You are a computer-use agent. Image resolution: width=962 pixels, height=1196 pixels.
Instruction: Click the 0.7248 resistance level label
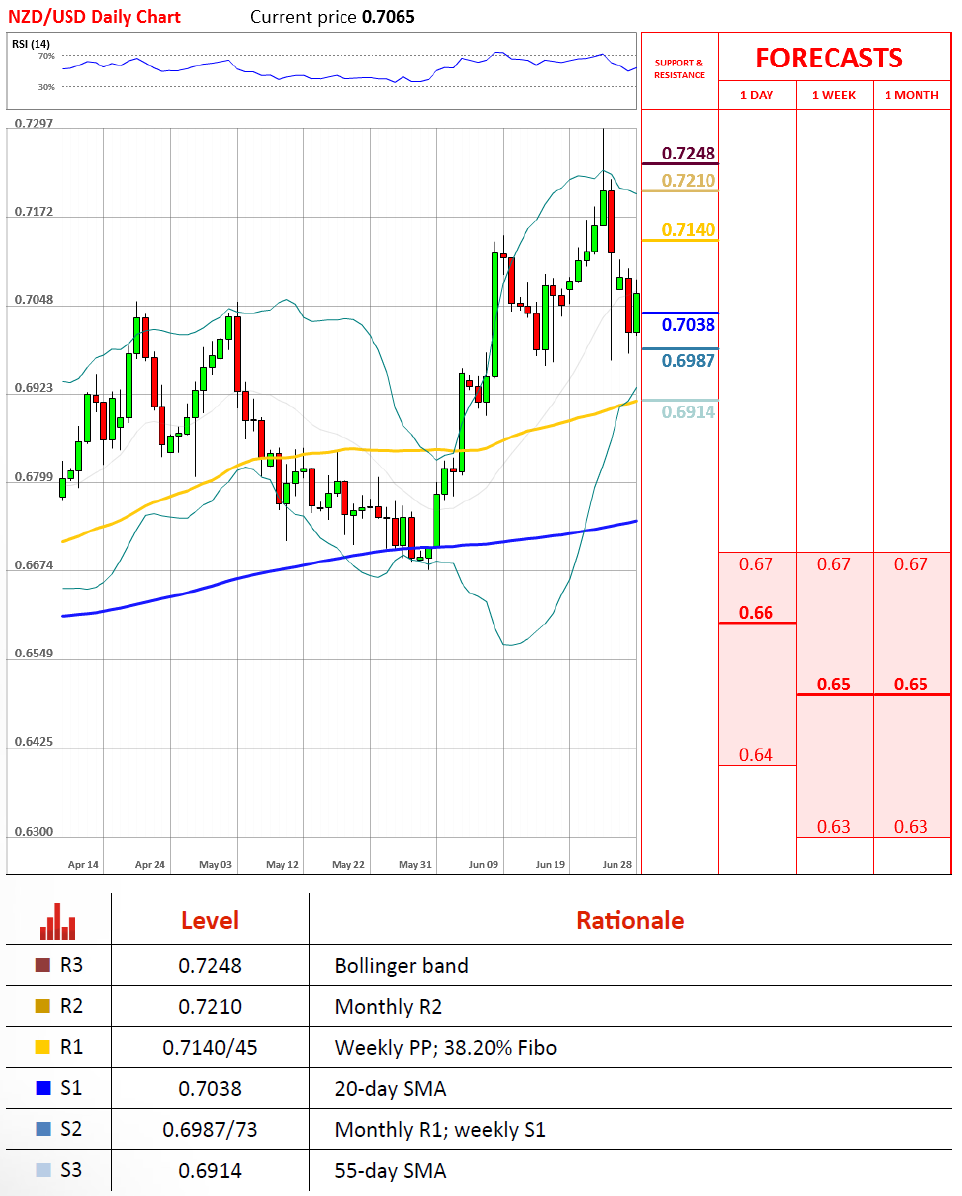[688, 153]
